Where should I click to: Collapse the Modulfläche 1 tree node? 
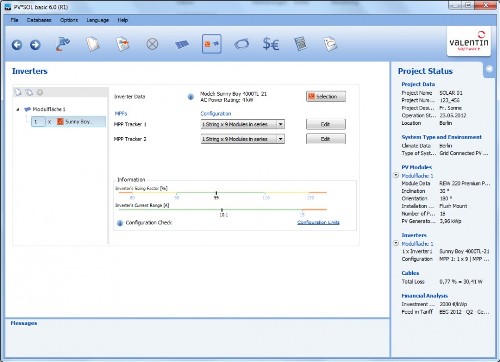coord(18,109)
